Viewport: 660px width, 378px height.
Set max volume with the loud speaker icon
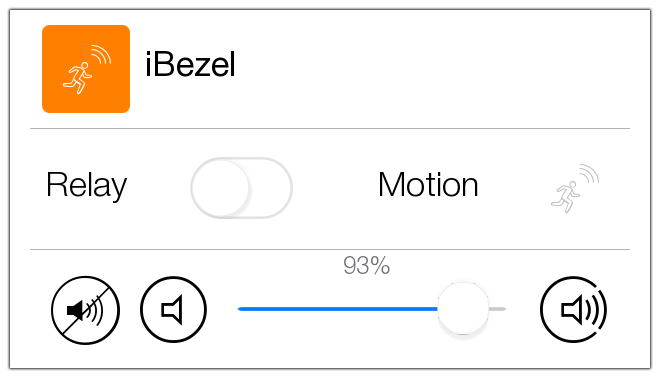[x=573, y=310]
